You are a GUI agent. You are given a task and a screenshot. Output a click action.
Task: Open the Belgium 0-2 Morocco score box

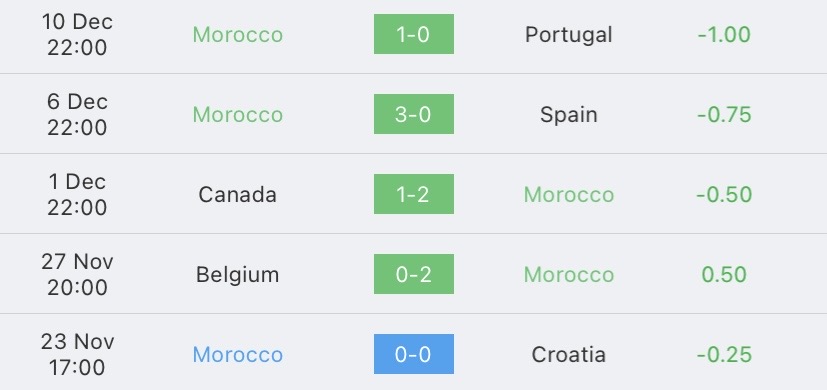click(414, 274)
